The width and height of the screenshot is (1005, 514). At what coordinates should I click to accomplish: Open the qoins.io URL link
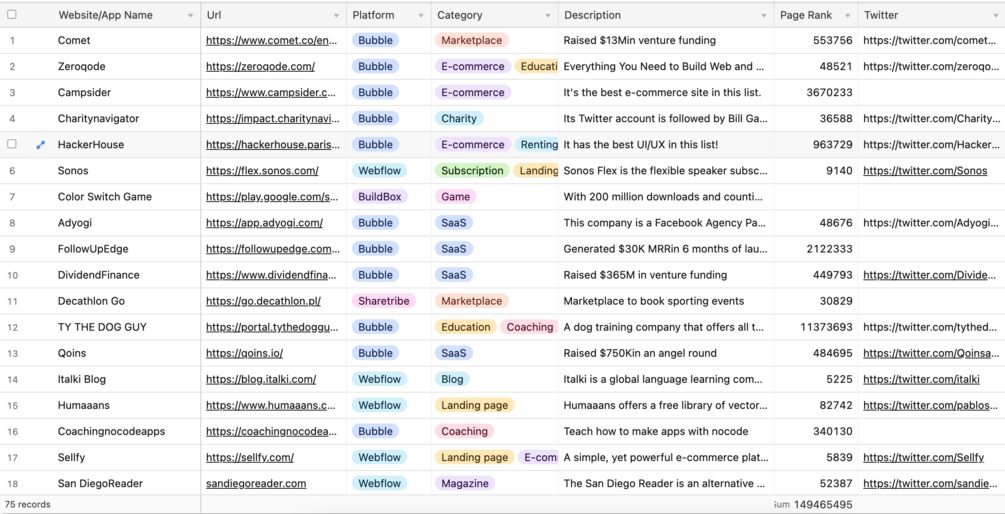pyautogui.click(x=244, y=353)
